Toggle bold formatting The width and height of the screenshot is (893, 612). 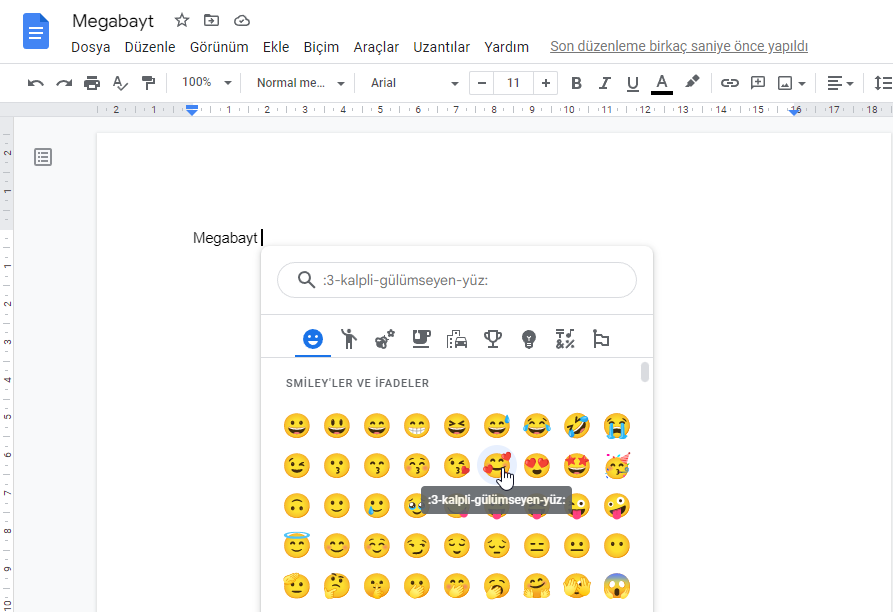tap(576, 83)
